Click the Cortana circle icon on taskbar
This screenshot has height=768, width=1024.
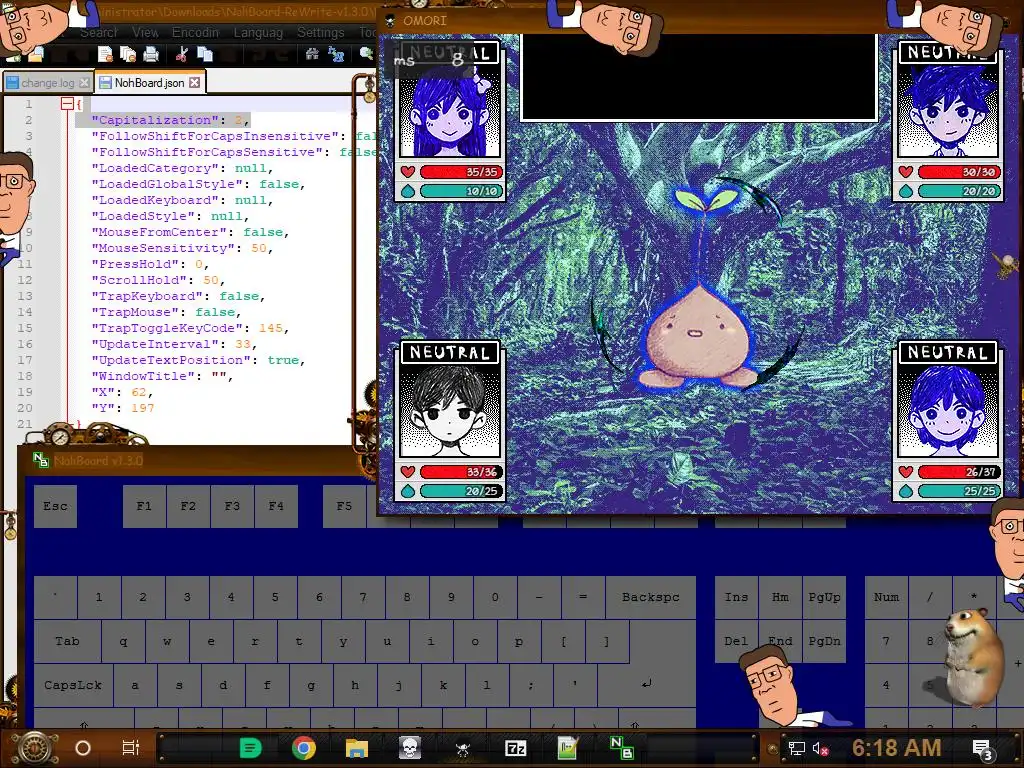click(83, 748)
